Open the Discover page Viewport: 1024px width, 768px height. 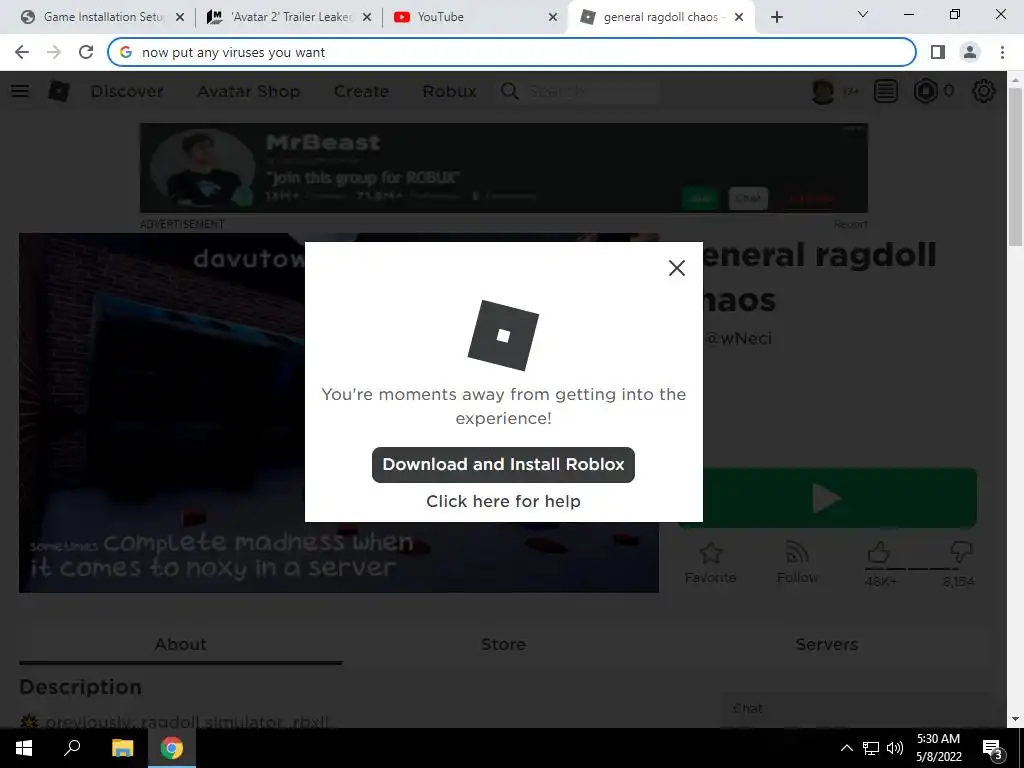point(127,91)
